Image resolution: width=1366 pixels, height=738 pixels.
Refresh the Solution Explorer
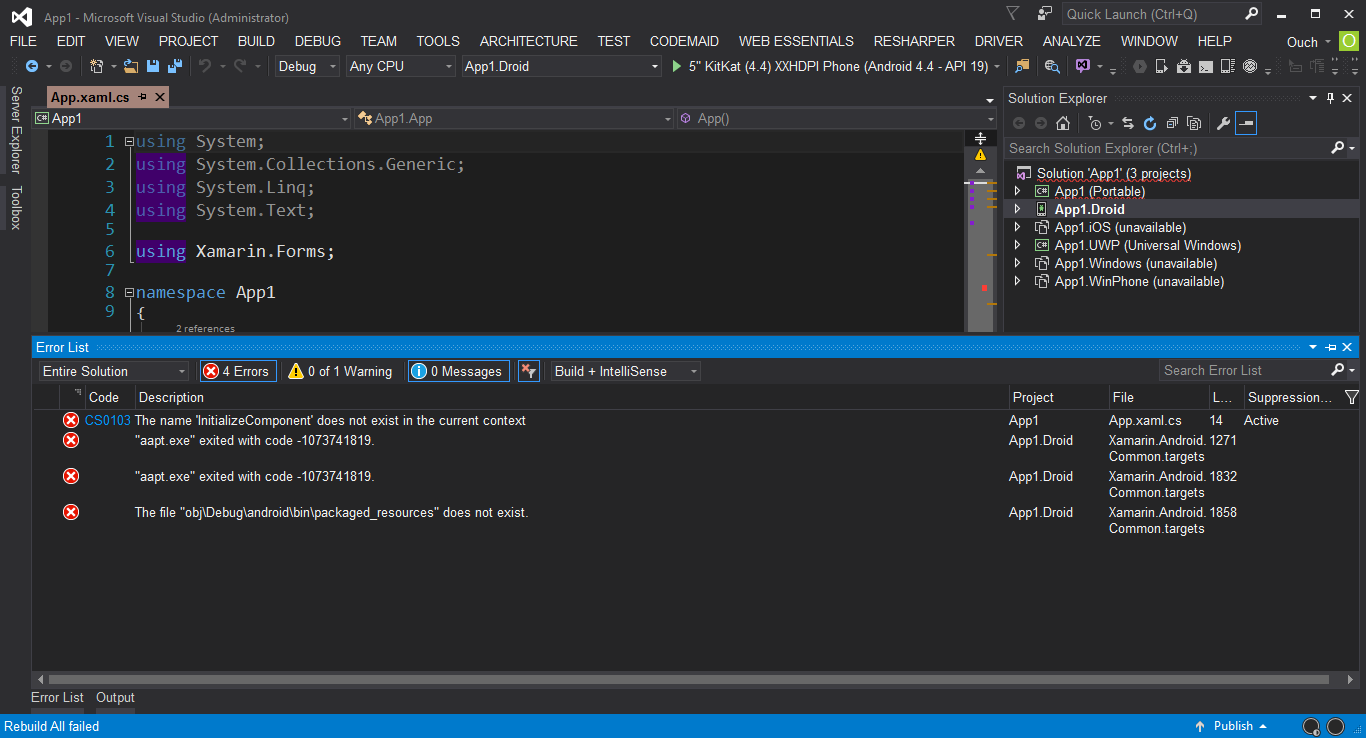1150,123
